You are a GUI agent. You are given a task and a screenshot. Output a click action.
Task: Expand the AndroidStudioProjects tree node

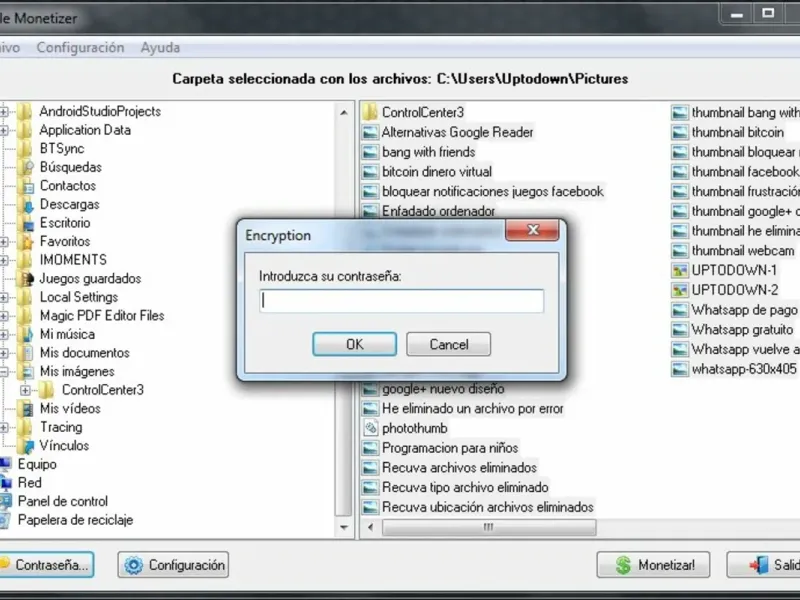[x=4, y=111]
